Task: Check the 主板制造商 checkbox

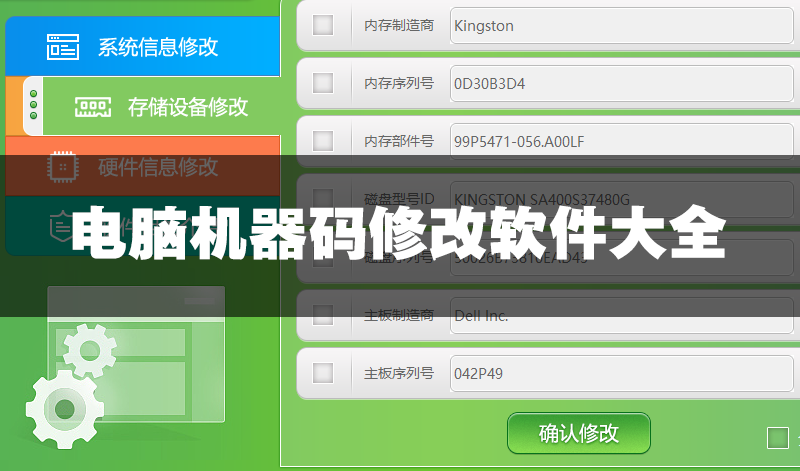Action: [322, 315]
